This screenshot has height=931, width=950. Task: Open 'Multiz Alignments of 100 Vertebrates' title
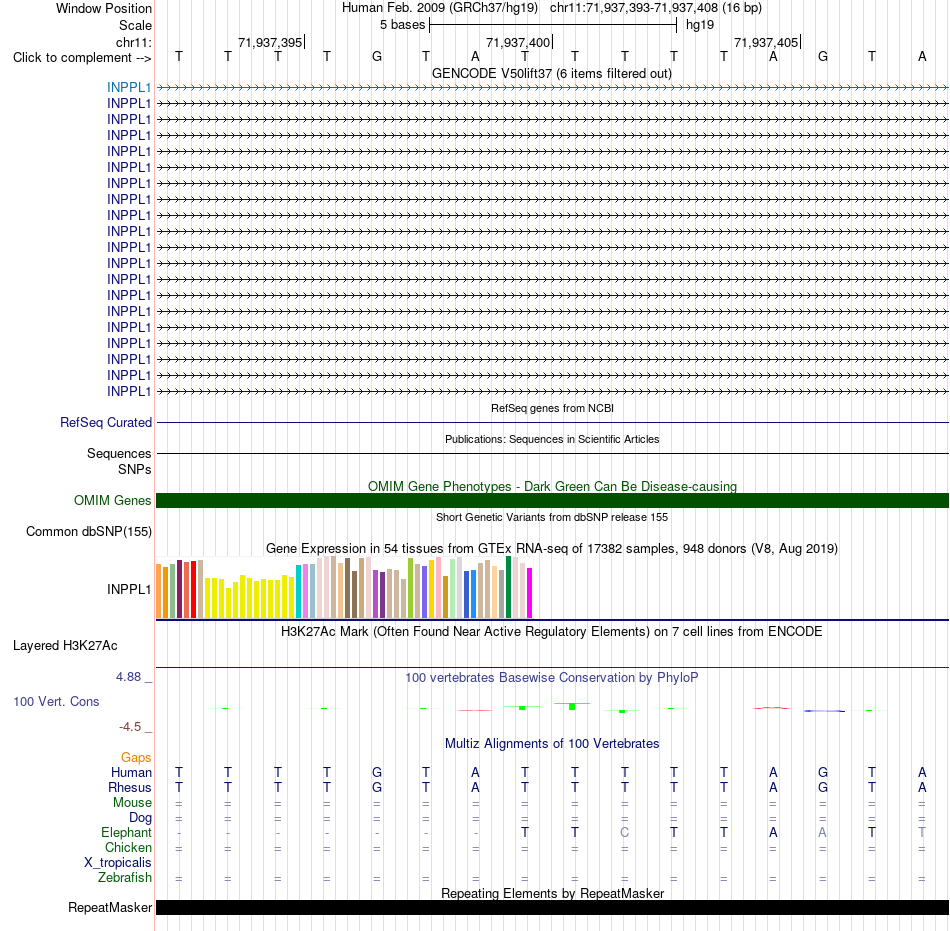click(552, 743)
